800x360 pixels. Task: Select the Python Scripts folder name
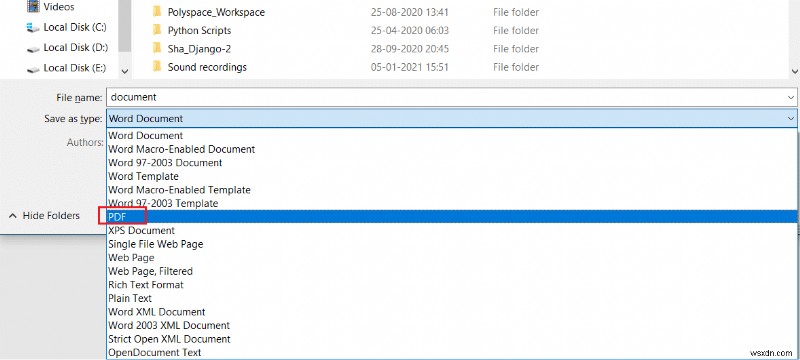click(x=199, y=31)
